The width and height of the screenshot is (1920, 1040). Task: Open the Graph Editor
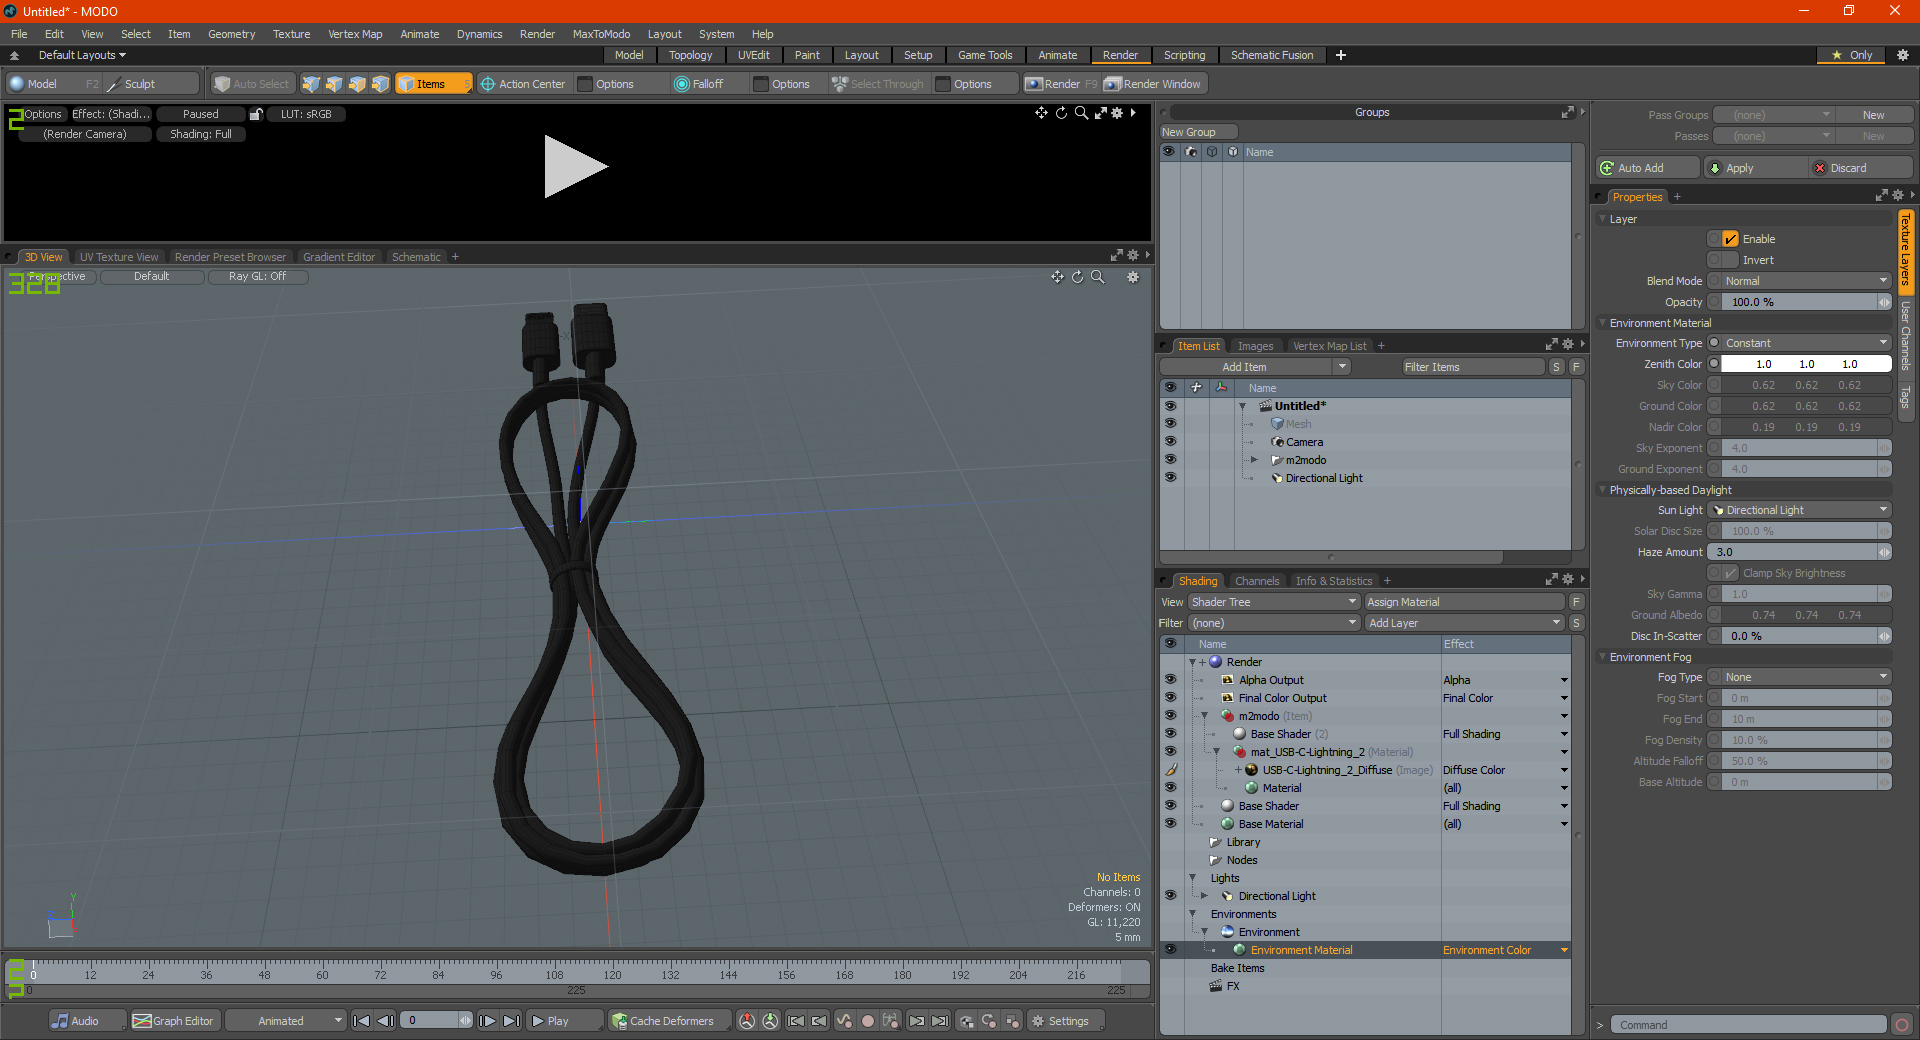click(175, 1021)
